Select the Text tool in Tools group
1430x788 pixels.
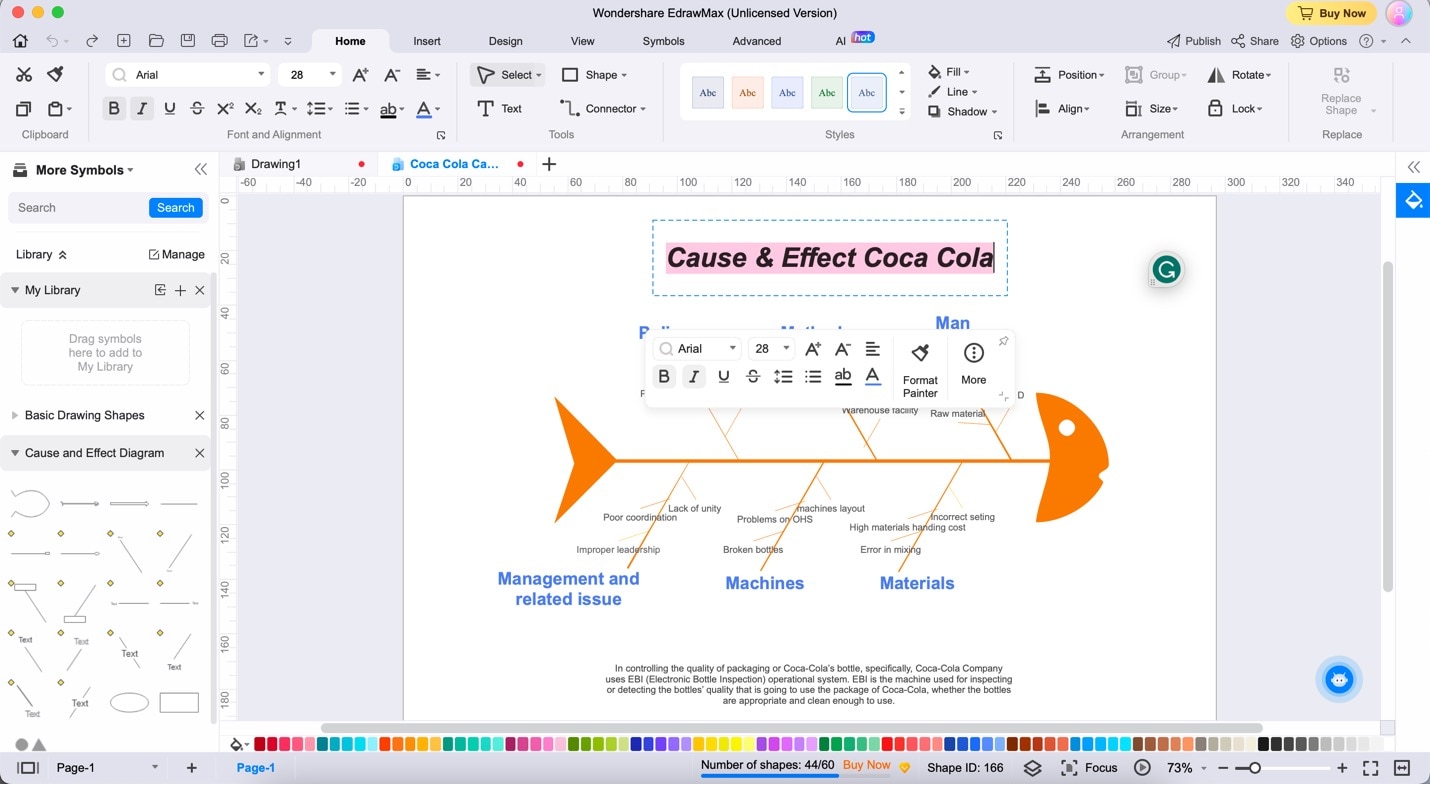[499, 108]
